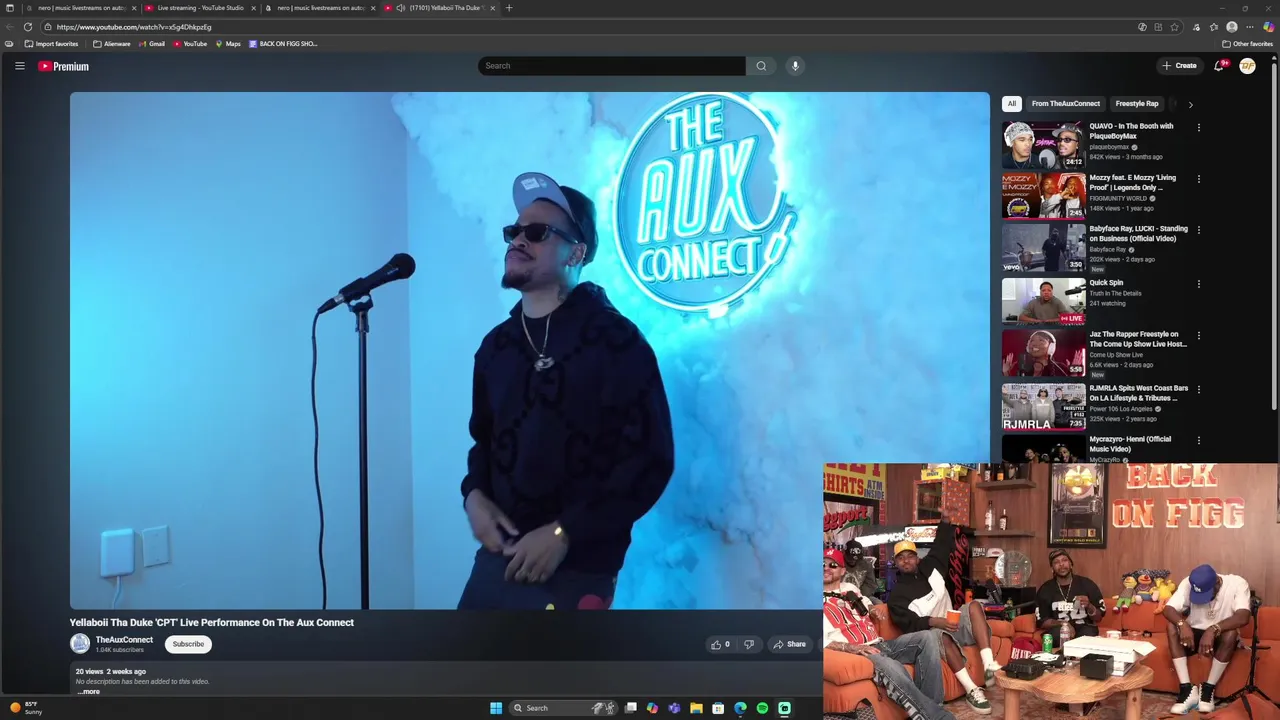Open options for Babyface Ray video
The image size is (1280, 720).
pos(1198,230)
